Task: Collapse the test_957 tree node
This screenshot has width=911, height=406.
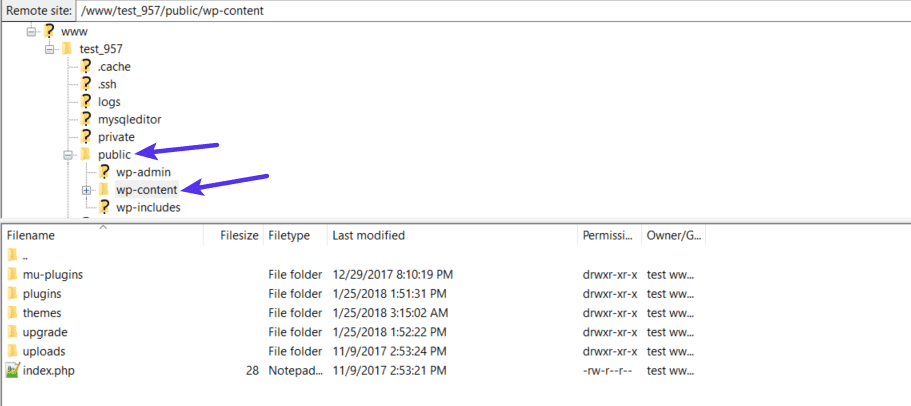Action: point(49,49)
